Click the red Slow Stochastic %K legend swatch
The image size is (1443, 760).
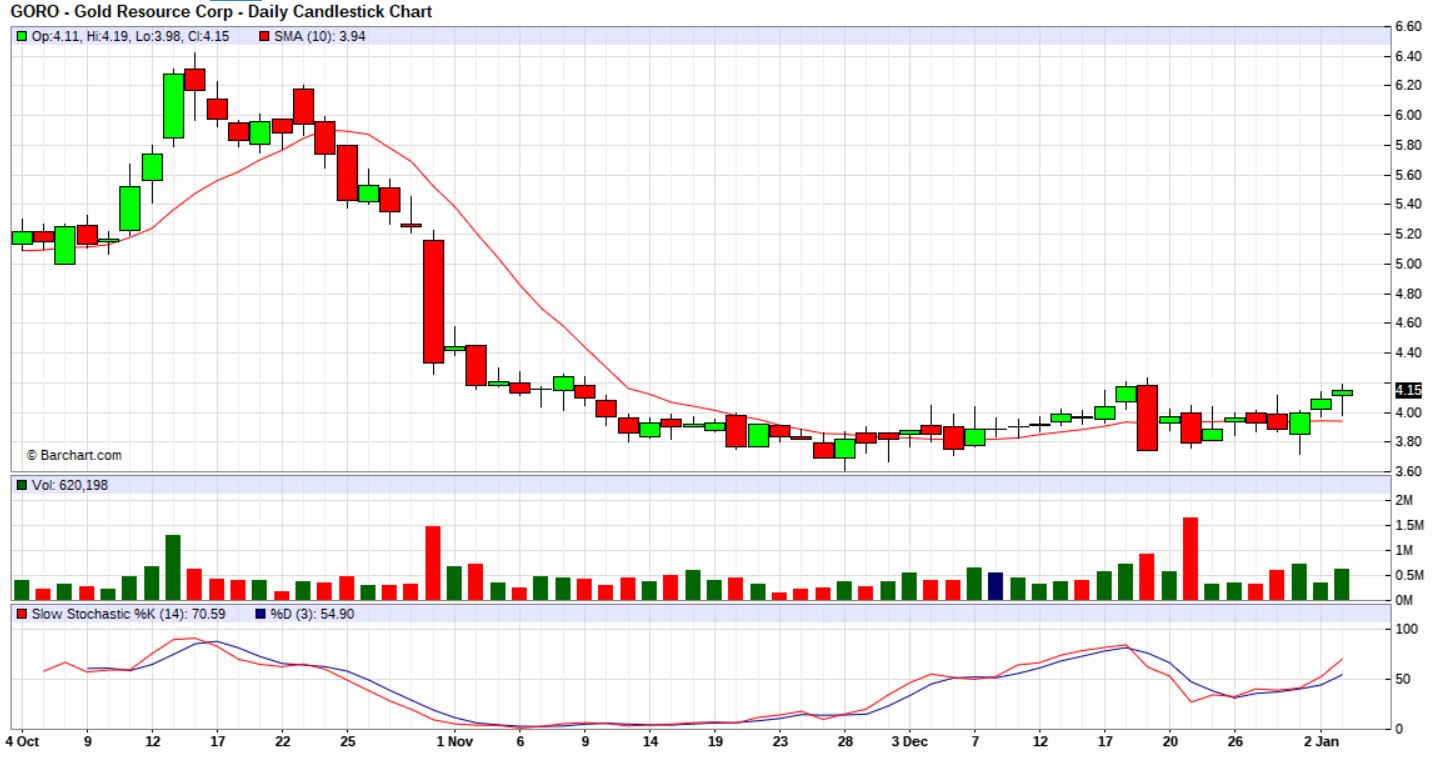[x=22, y=613]
